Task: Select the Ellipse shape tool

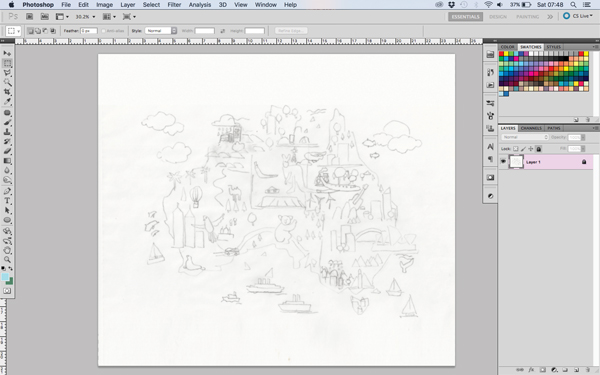Action: pos(7,220)
